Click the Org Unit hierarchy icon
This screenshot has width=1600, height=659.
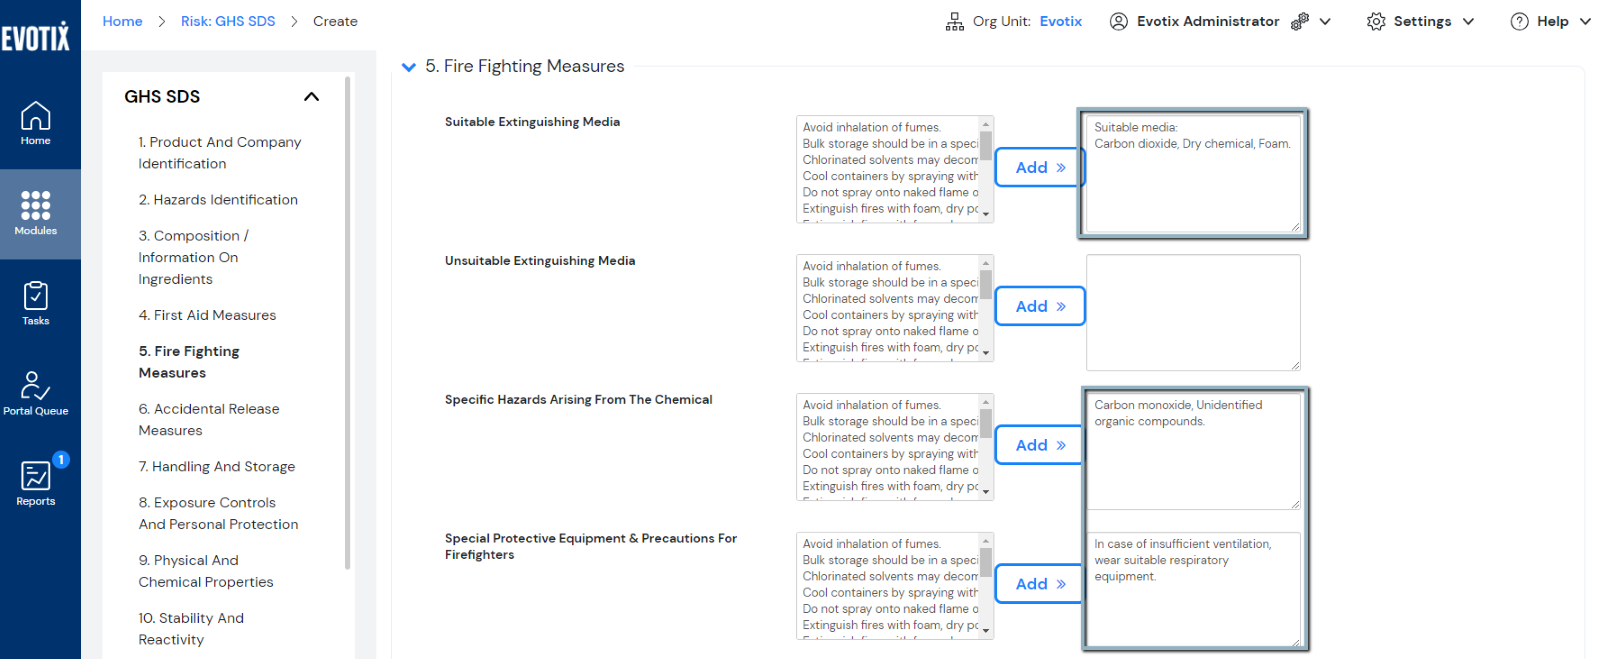[955, 22]
